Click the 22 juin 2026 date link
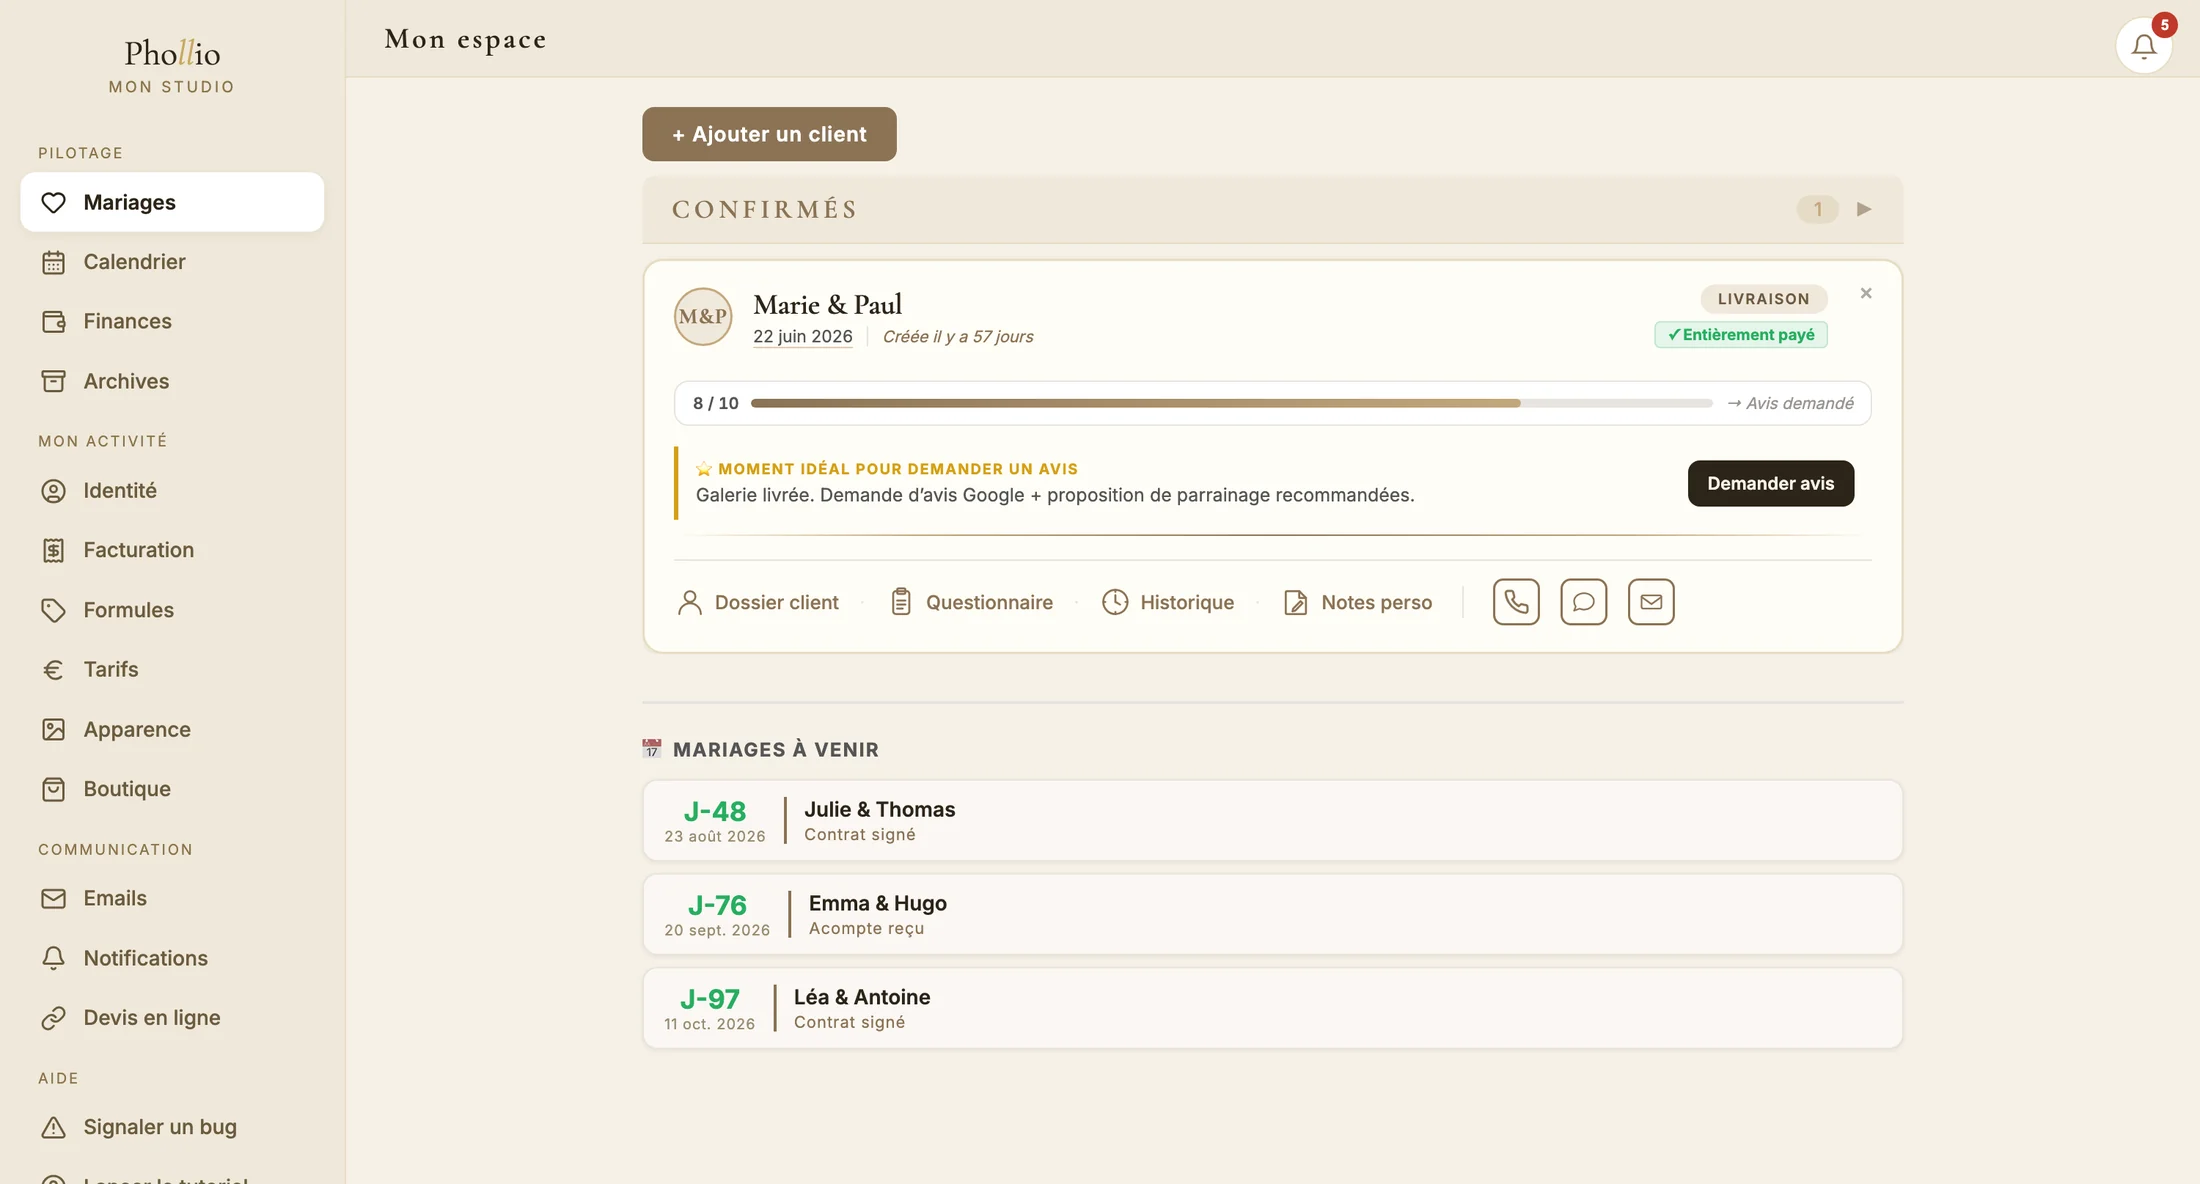The width and height of the screenshot is (2200, 1184). point(802,336)
